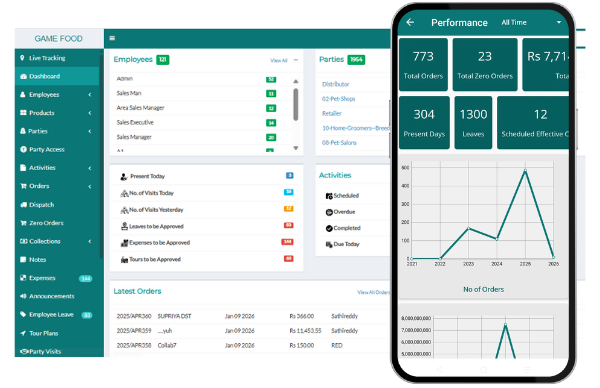Viewport: 600px width, 388px height.
Task: Click the Activities sidebar document icon
Action: coord(23,168)
